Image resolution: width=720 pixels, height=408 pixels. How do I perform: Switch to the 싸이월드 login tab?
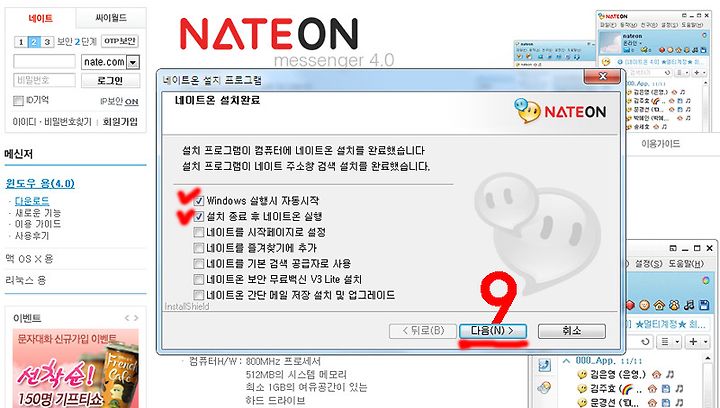(111, 18)
